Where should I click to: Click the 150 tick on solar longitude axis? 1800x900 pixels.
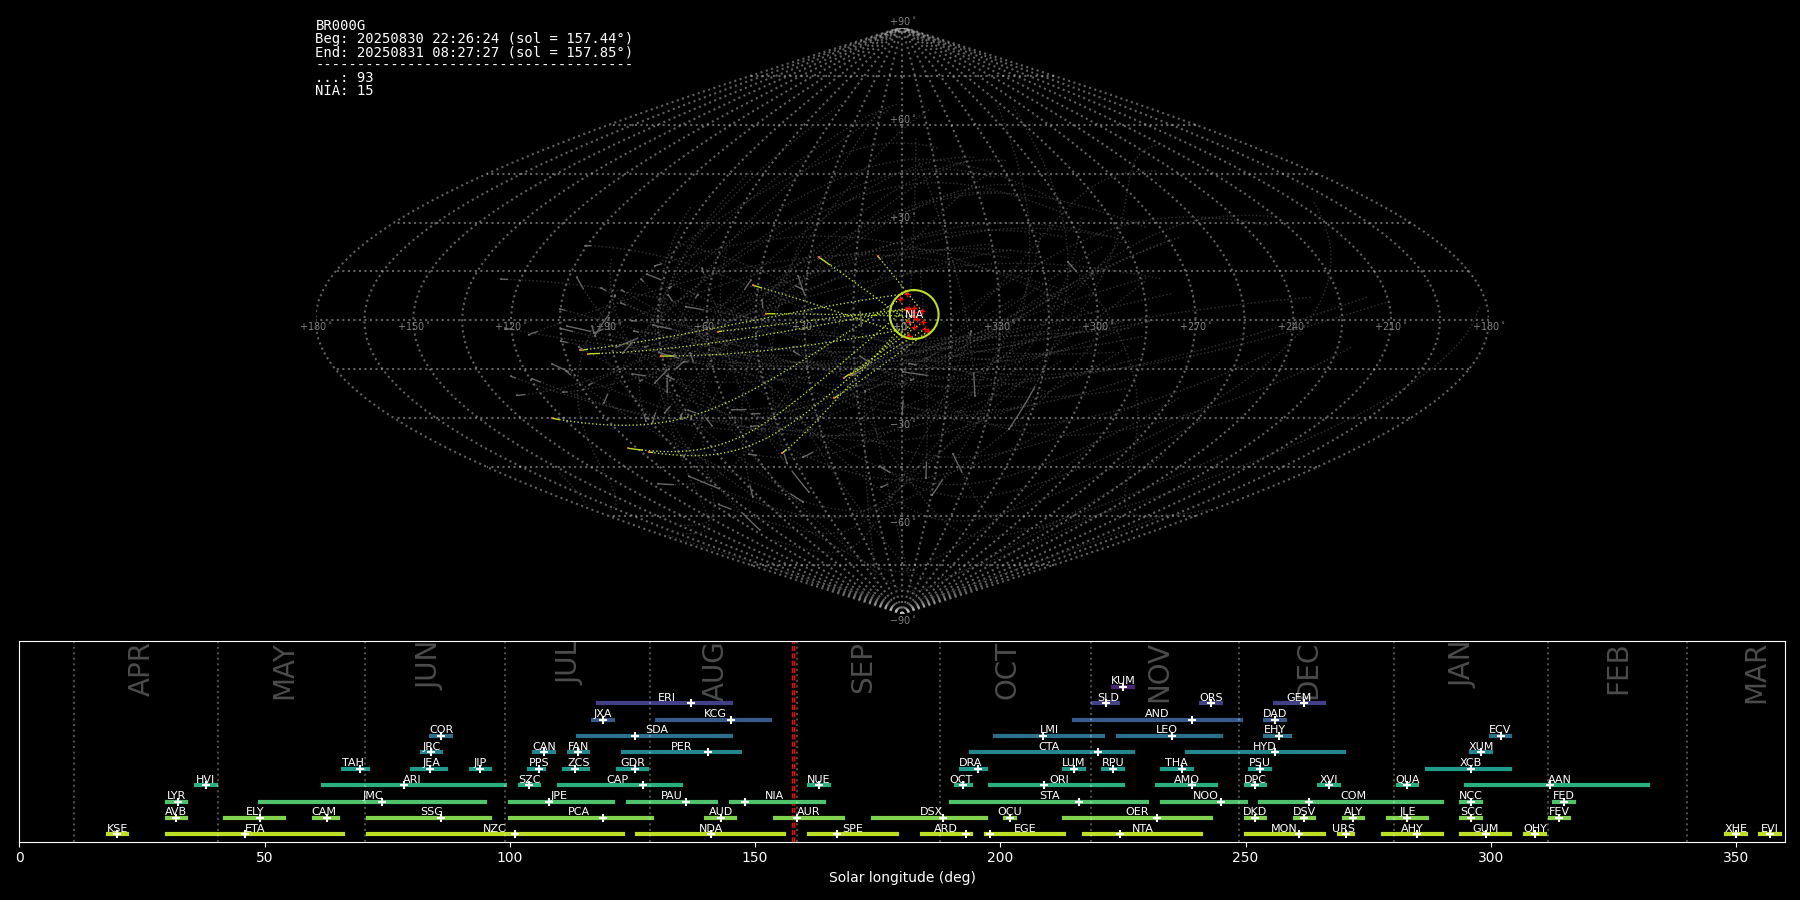coord(755,857)
